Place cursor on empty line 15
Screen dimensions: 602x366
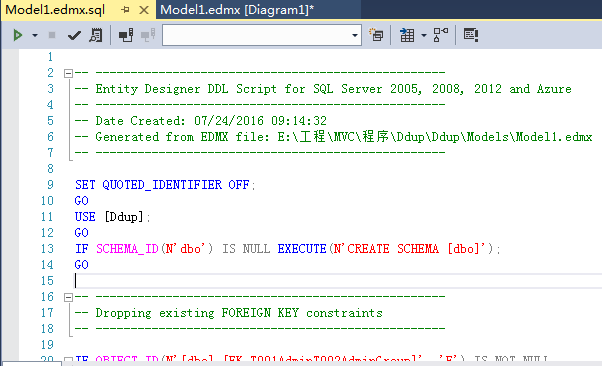point(338,281)
